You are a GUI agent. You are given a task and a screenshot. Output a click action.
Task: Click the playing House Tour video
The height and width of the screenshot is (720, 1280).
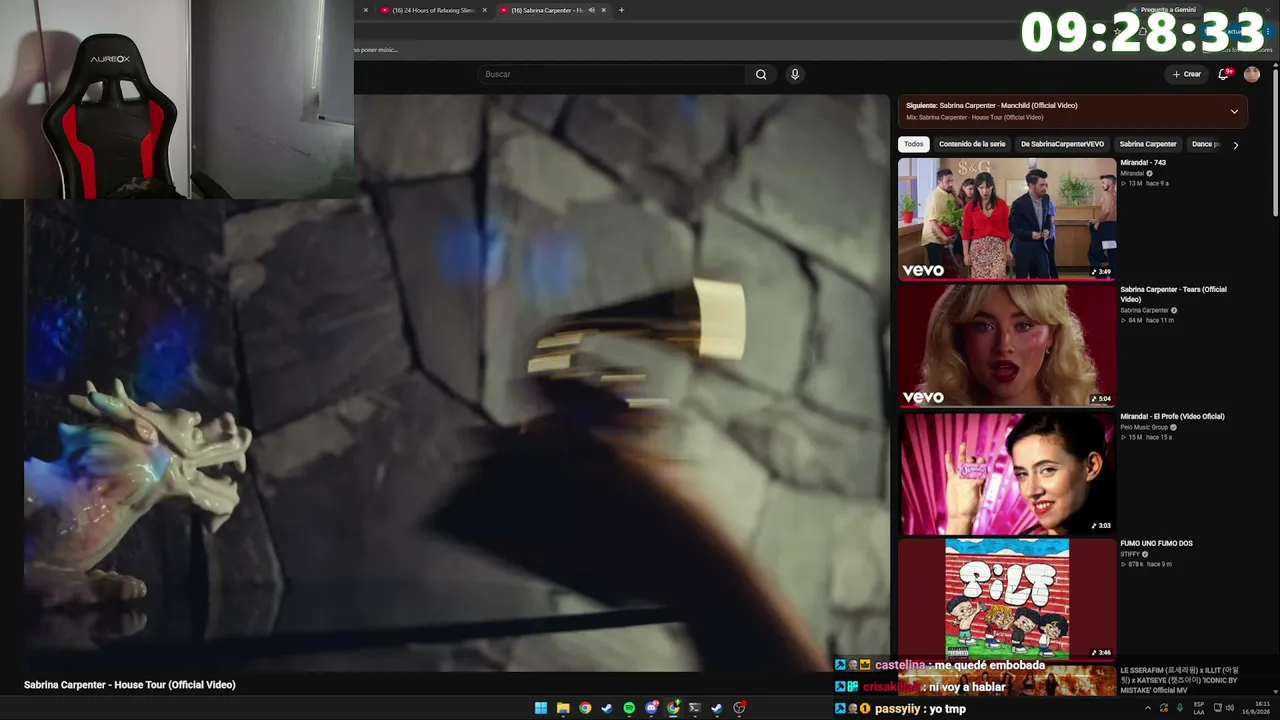tap(457, 383)
